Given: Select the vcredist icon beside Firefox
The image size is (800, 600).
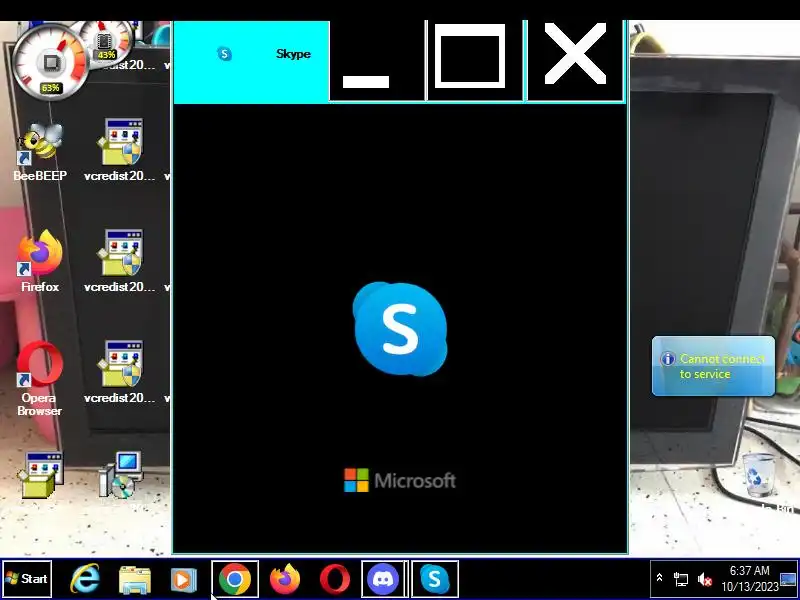Looking at the screenshot, I should click(121, 261).
